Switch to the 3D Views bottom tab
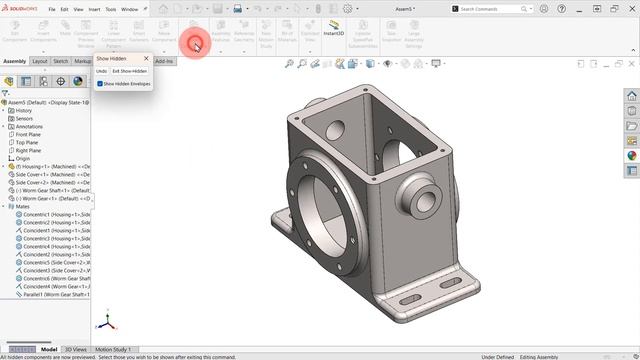 (x=76, y=349)
